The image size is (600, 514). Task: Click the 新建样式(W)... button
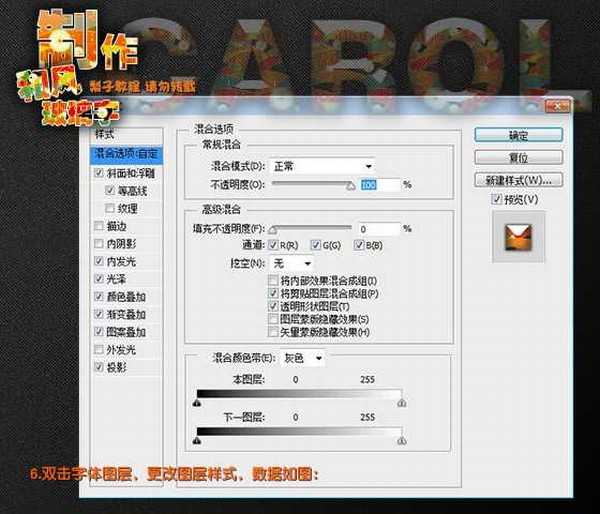[x=517, y=180]
